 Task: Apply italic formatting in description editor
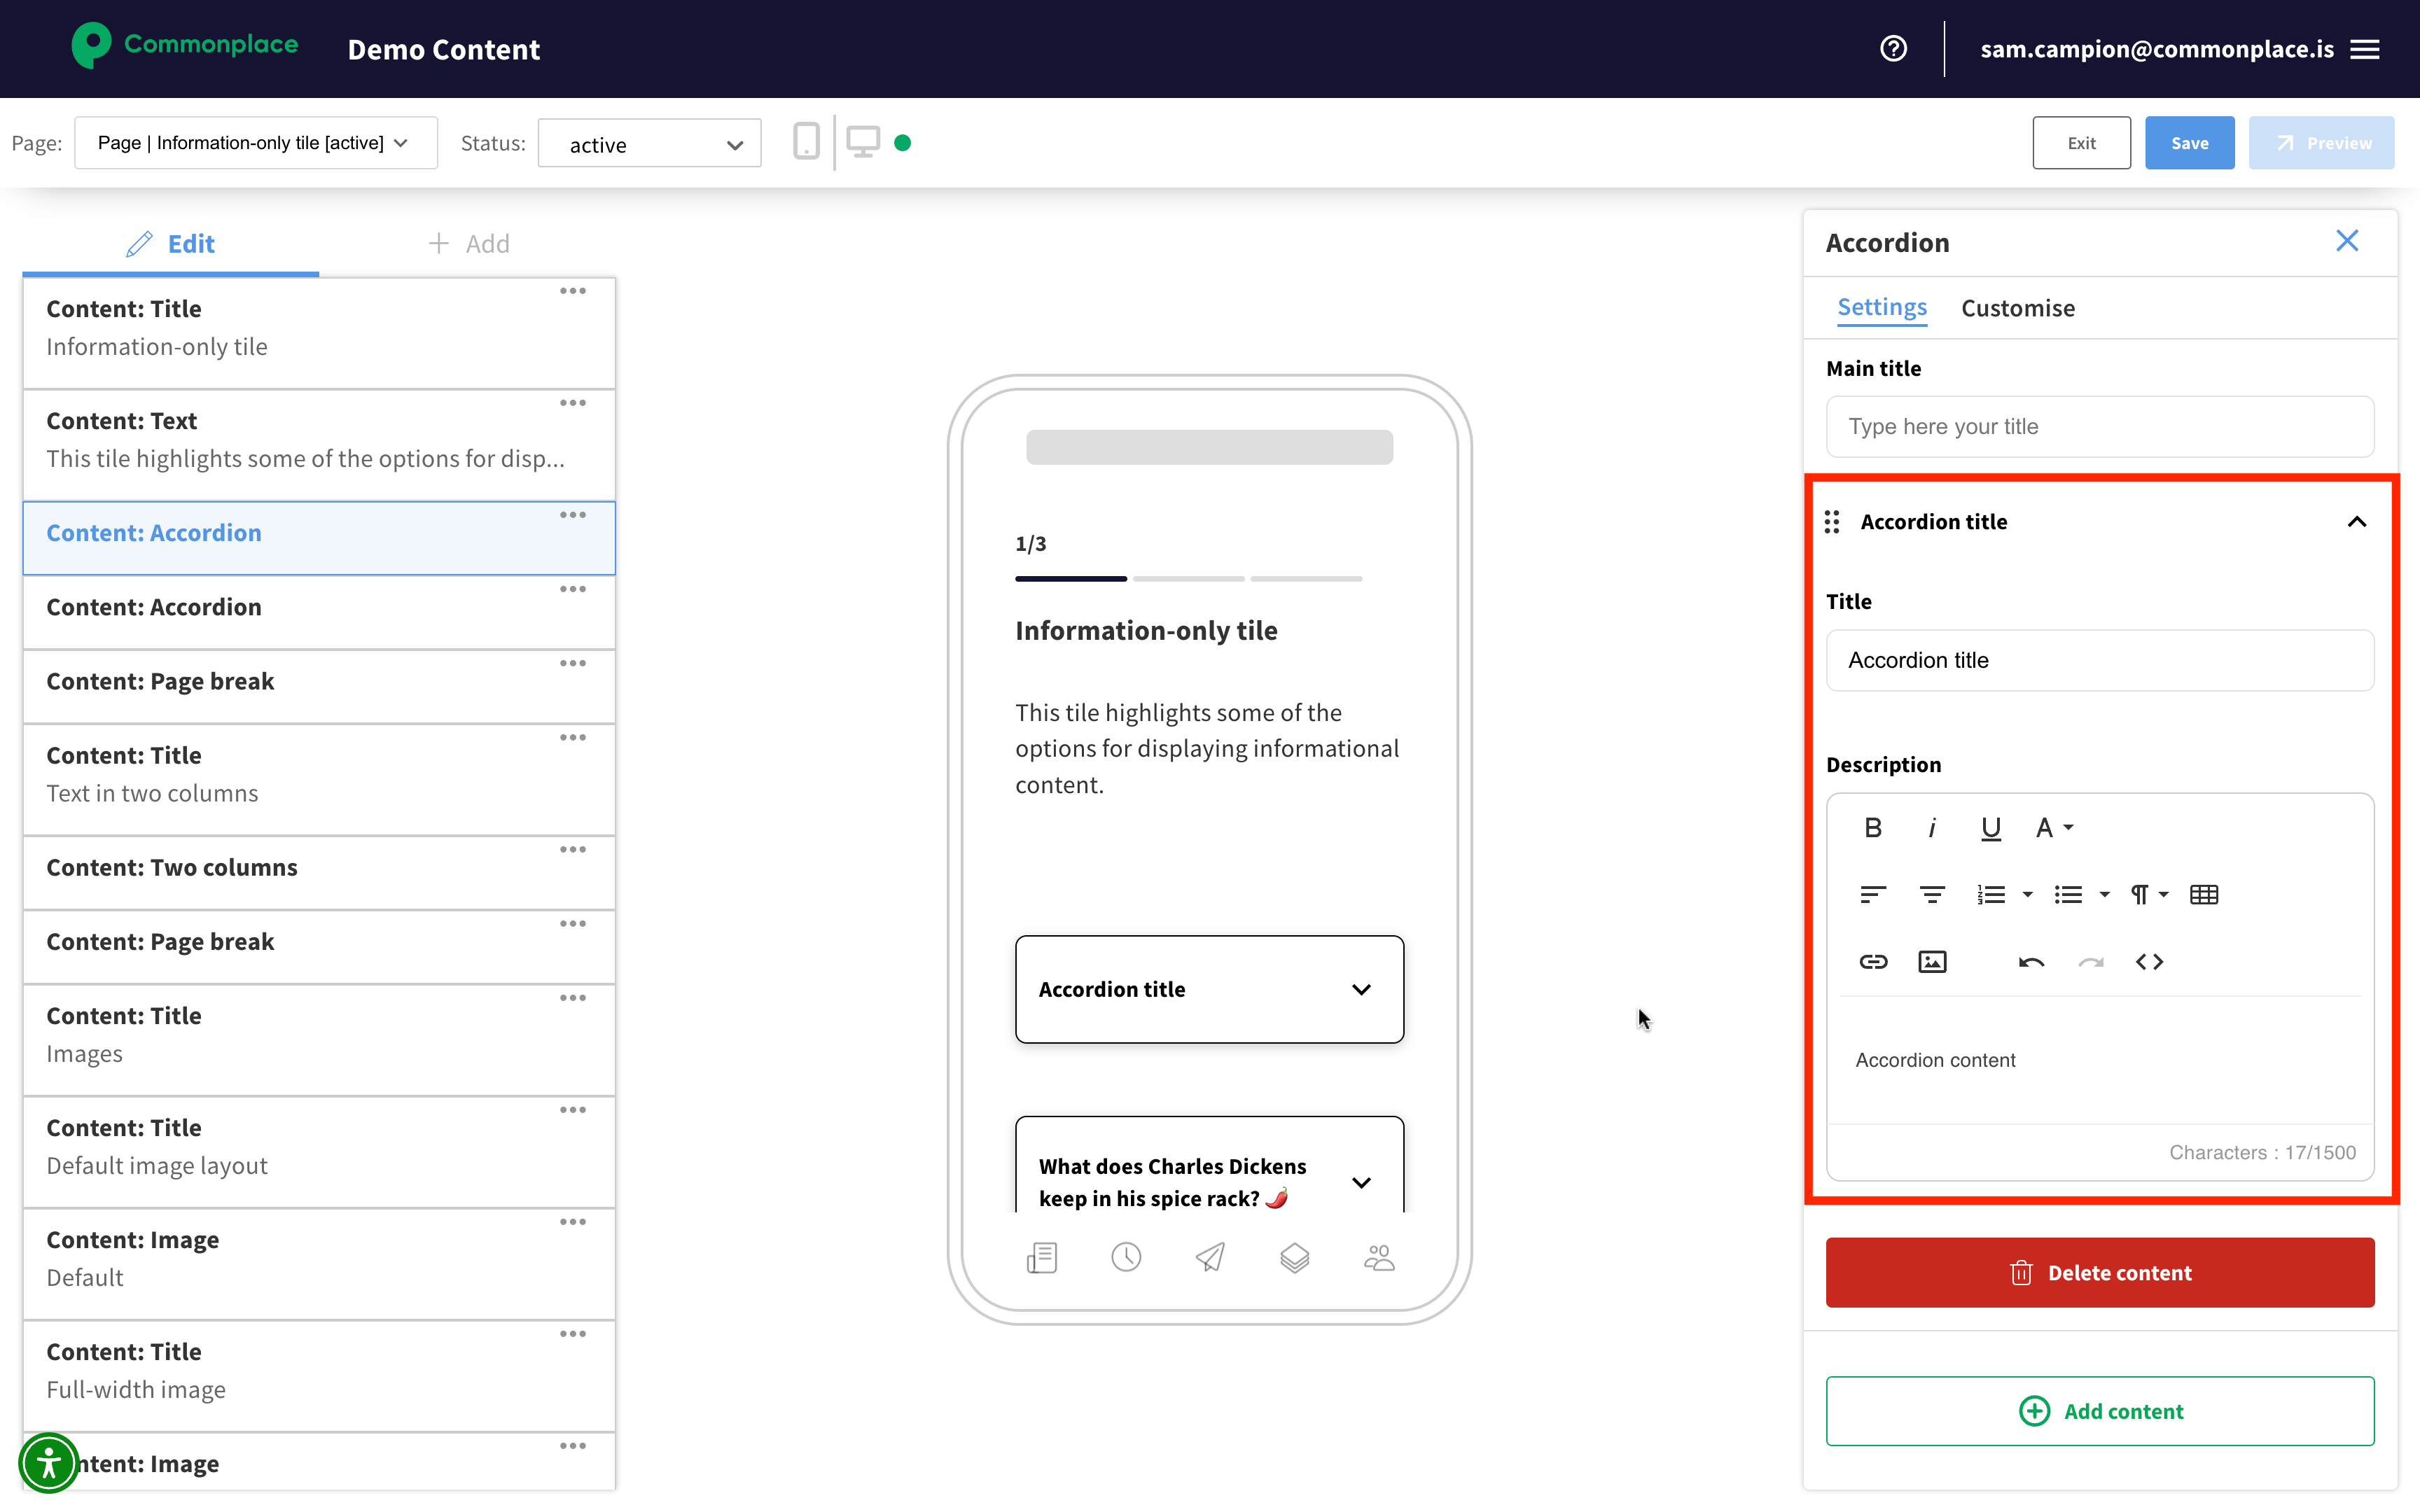(x=1932, y=828)
